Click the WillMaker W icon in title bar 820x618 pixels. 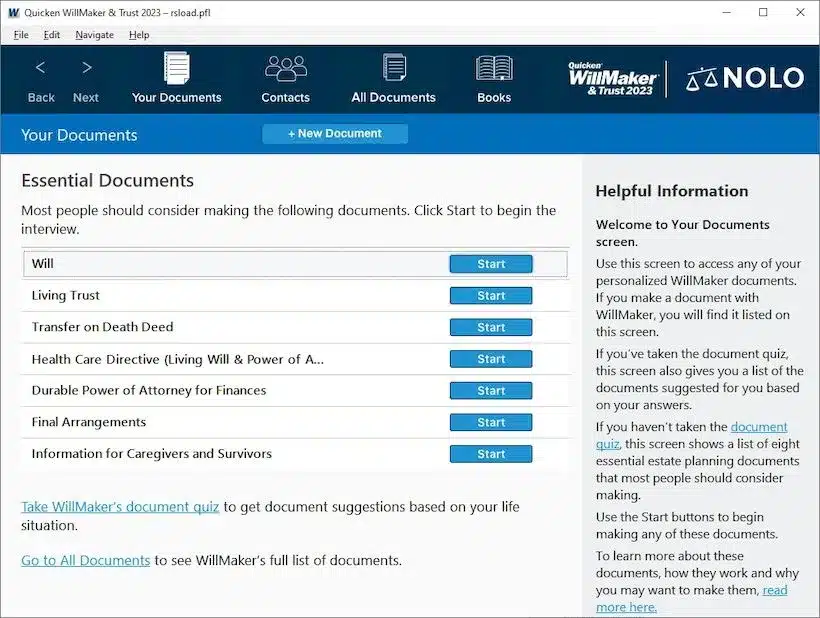tap(13, 13)
